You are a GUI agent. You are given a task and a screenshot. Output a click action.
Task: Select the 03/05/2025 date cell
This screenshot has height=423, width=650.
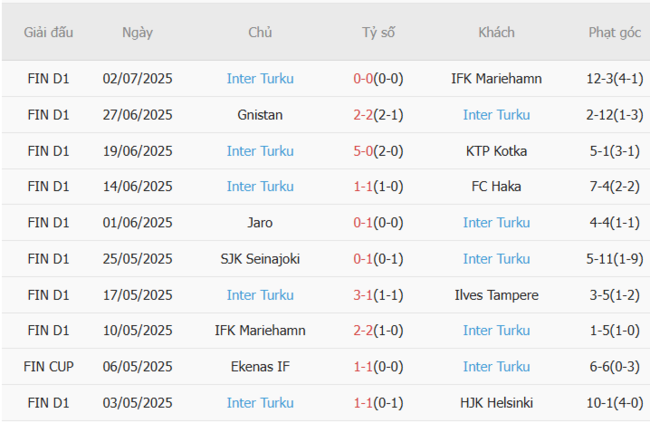(138, 403)
